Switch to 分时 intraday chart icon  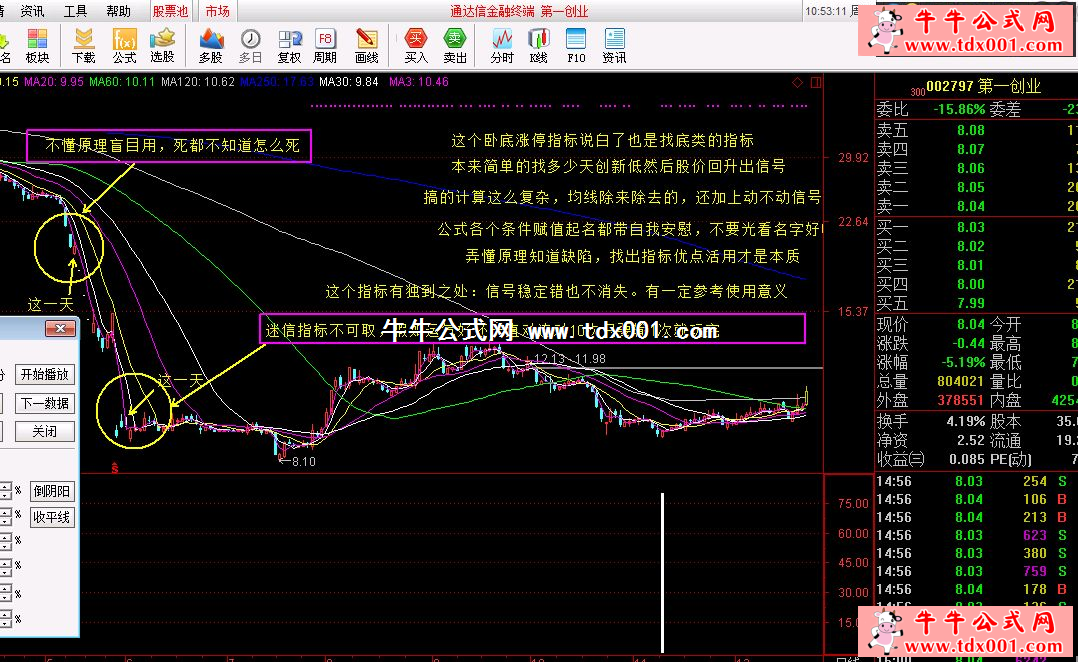[502, 46]
